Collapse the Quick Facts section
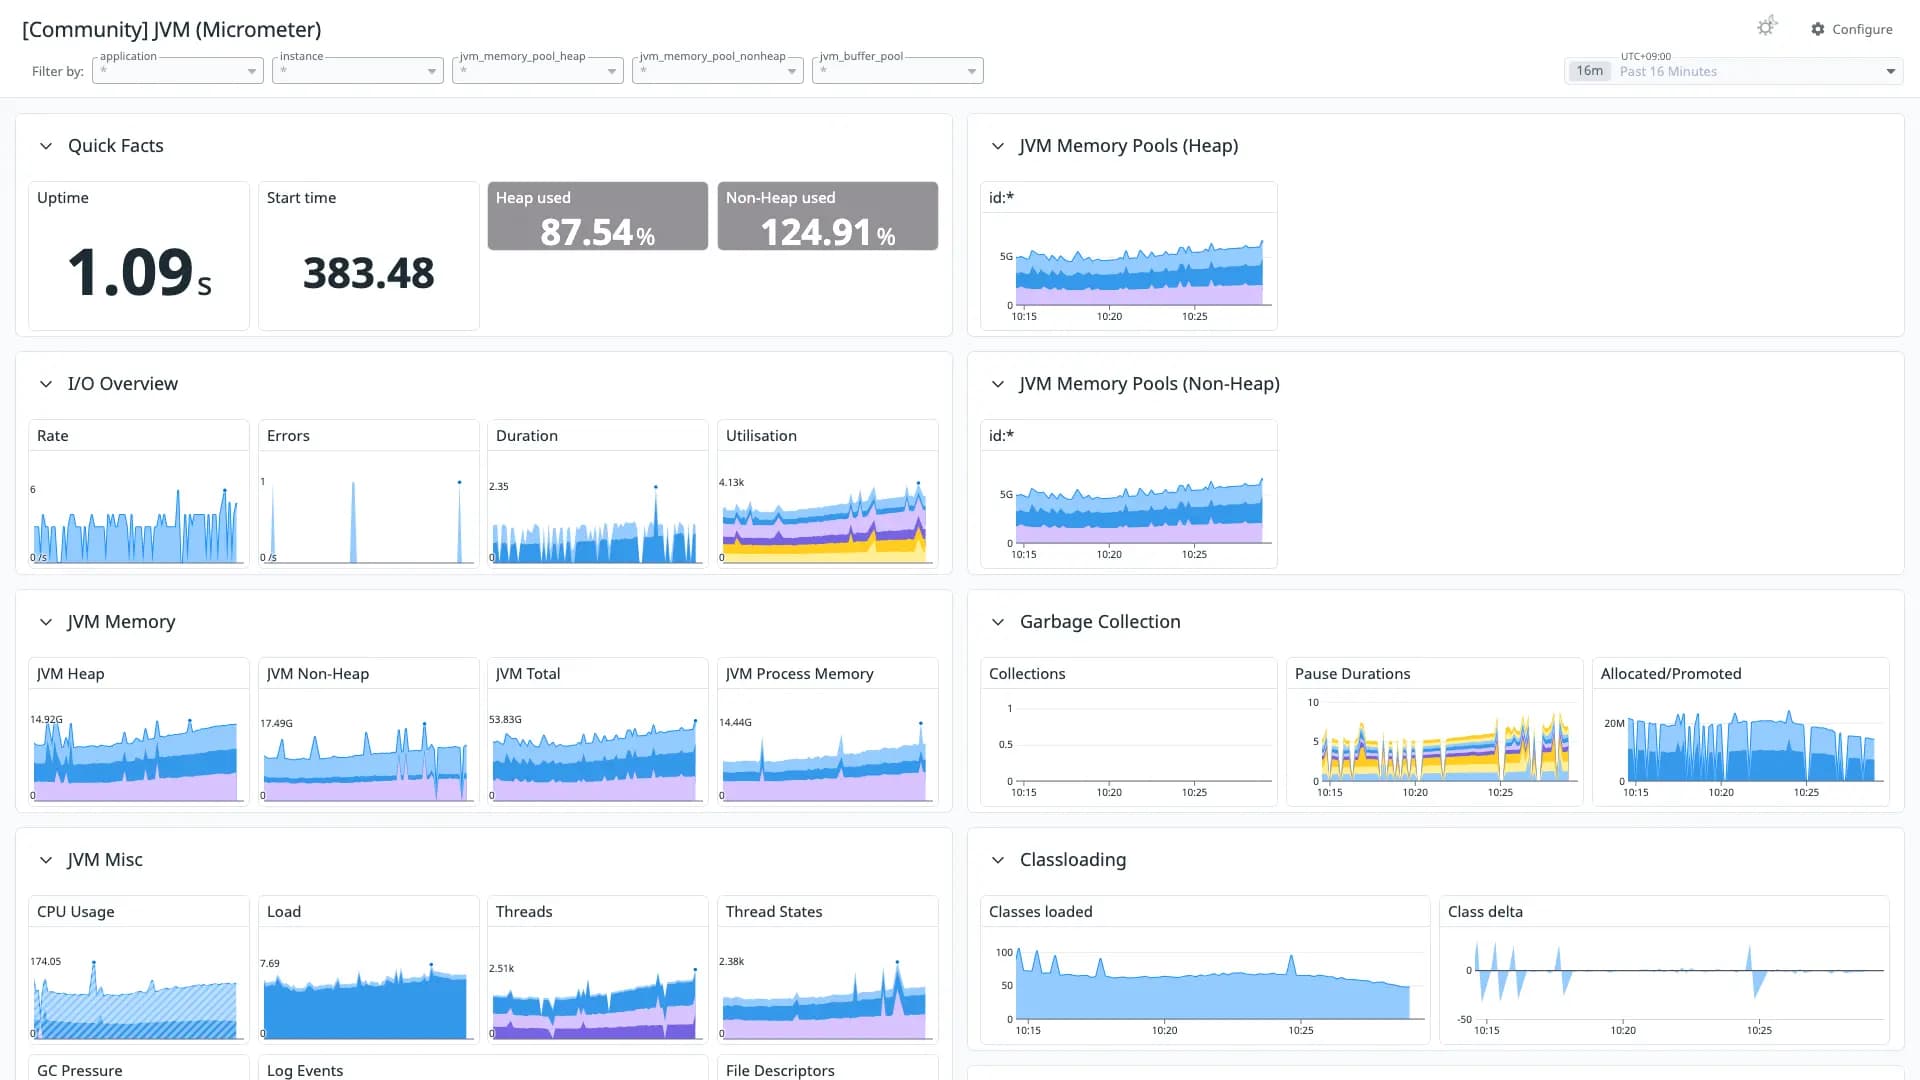This screenshot has width=1920, height=1080. click(x=46, y=146)
